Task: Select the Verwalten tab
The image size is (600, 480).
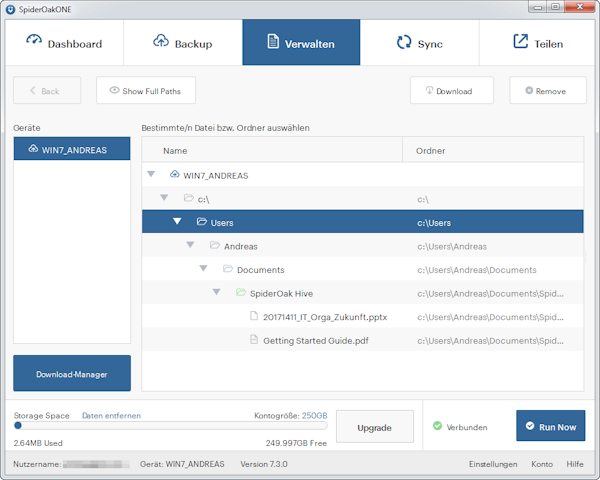Action: (301, 42)
